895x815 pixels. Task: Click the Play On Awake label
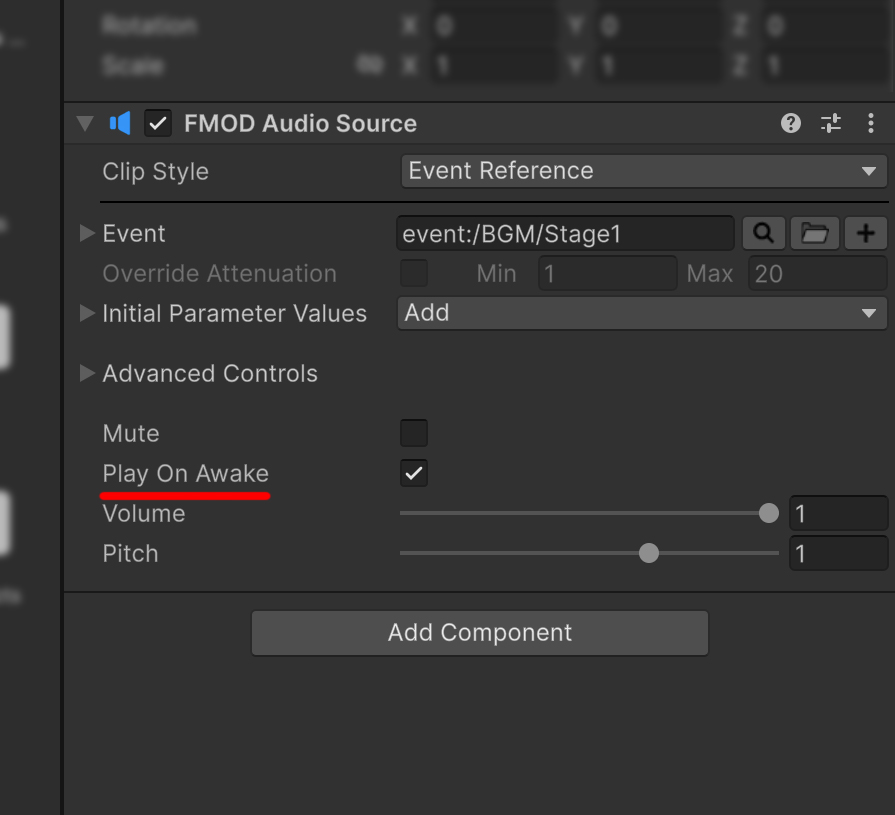tap(186, 473)
